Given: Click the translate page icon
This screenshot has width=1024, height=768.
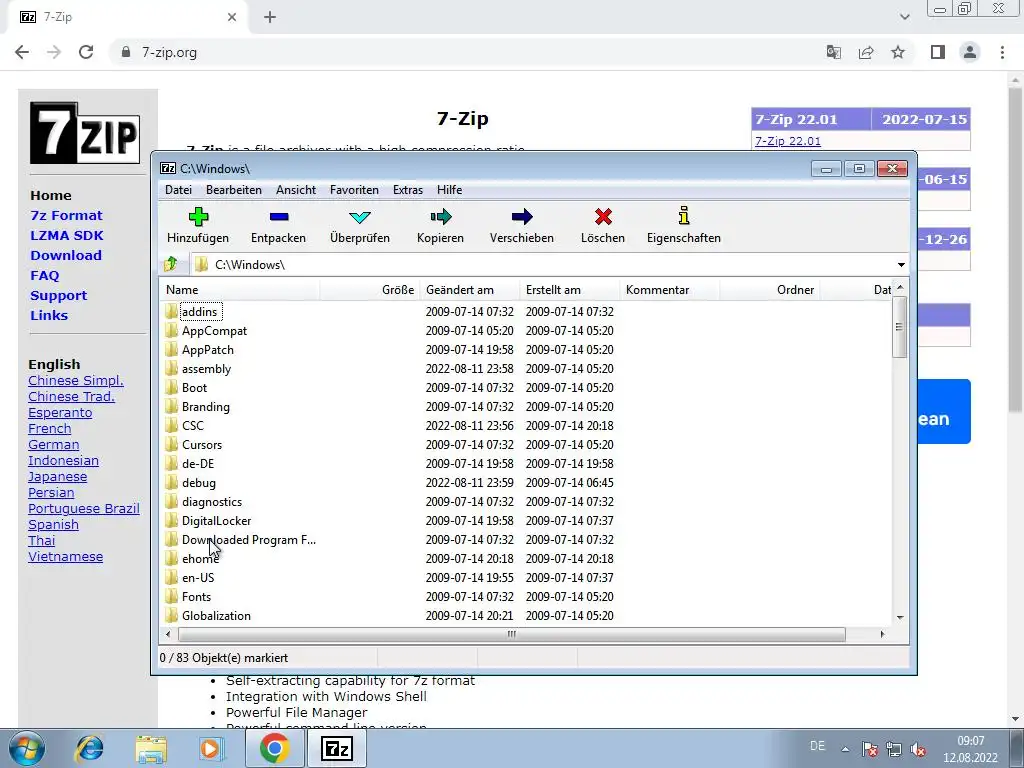Looking at the screenshot, I should tap(834, 52).
